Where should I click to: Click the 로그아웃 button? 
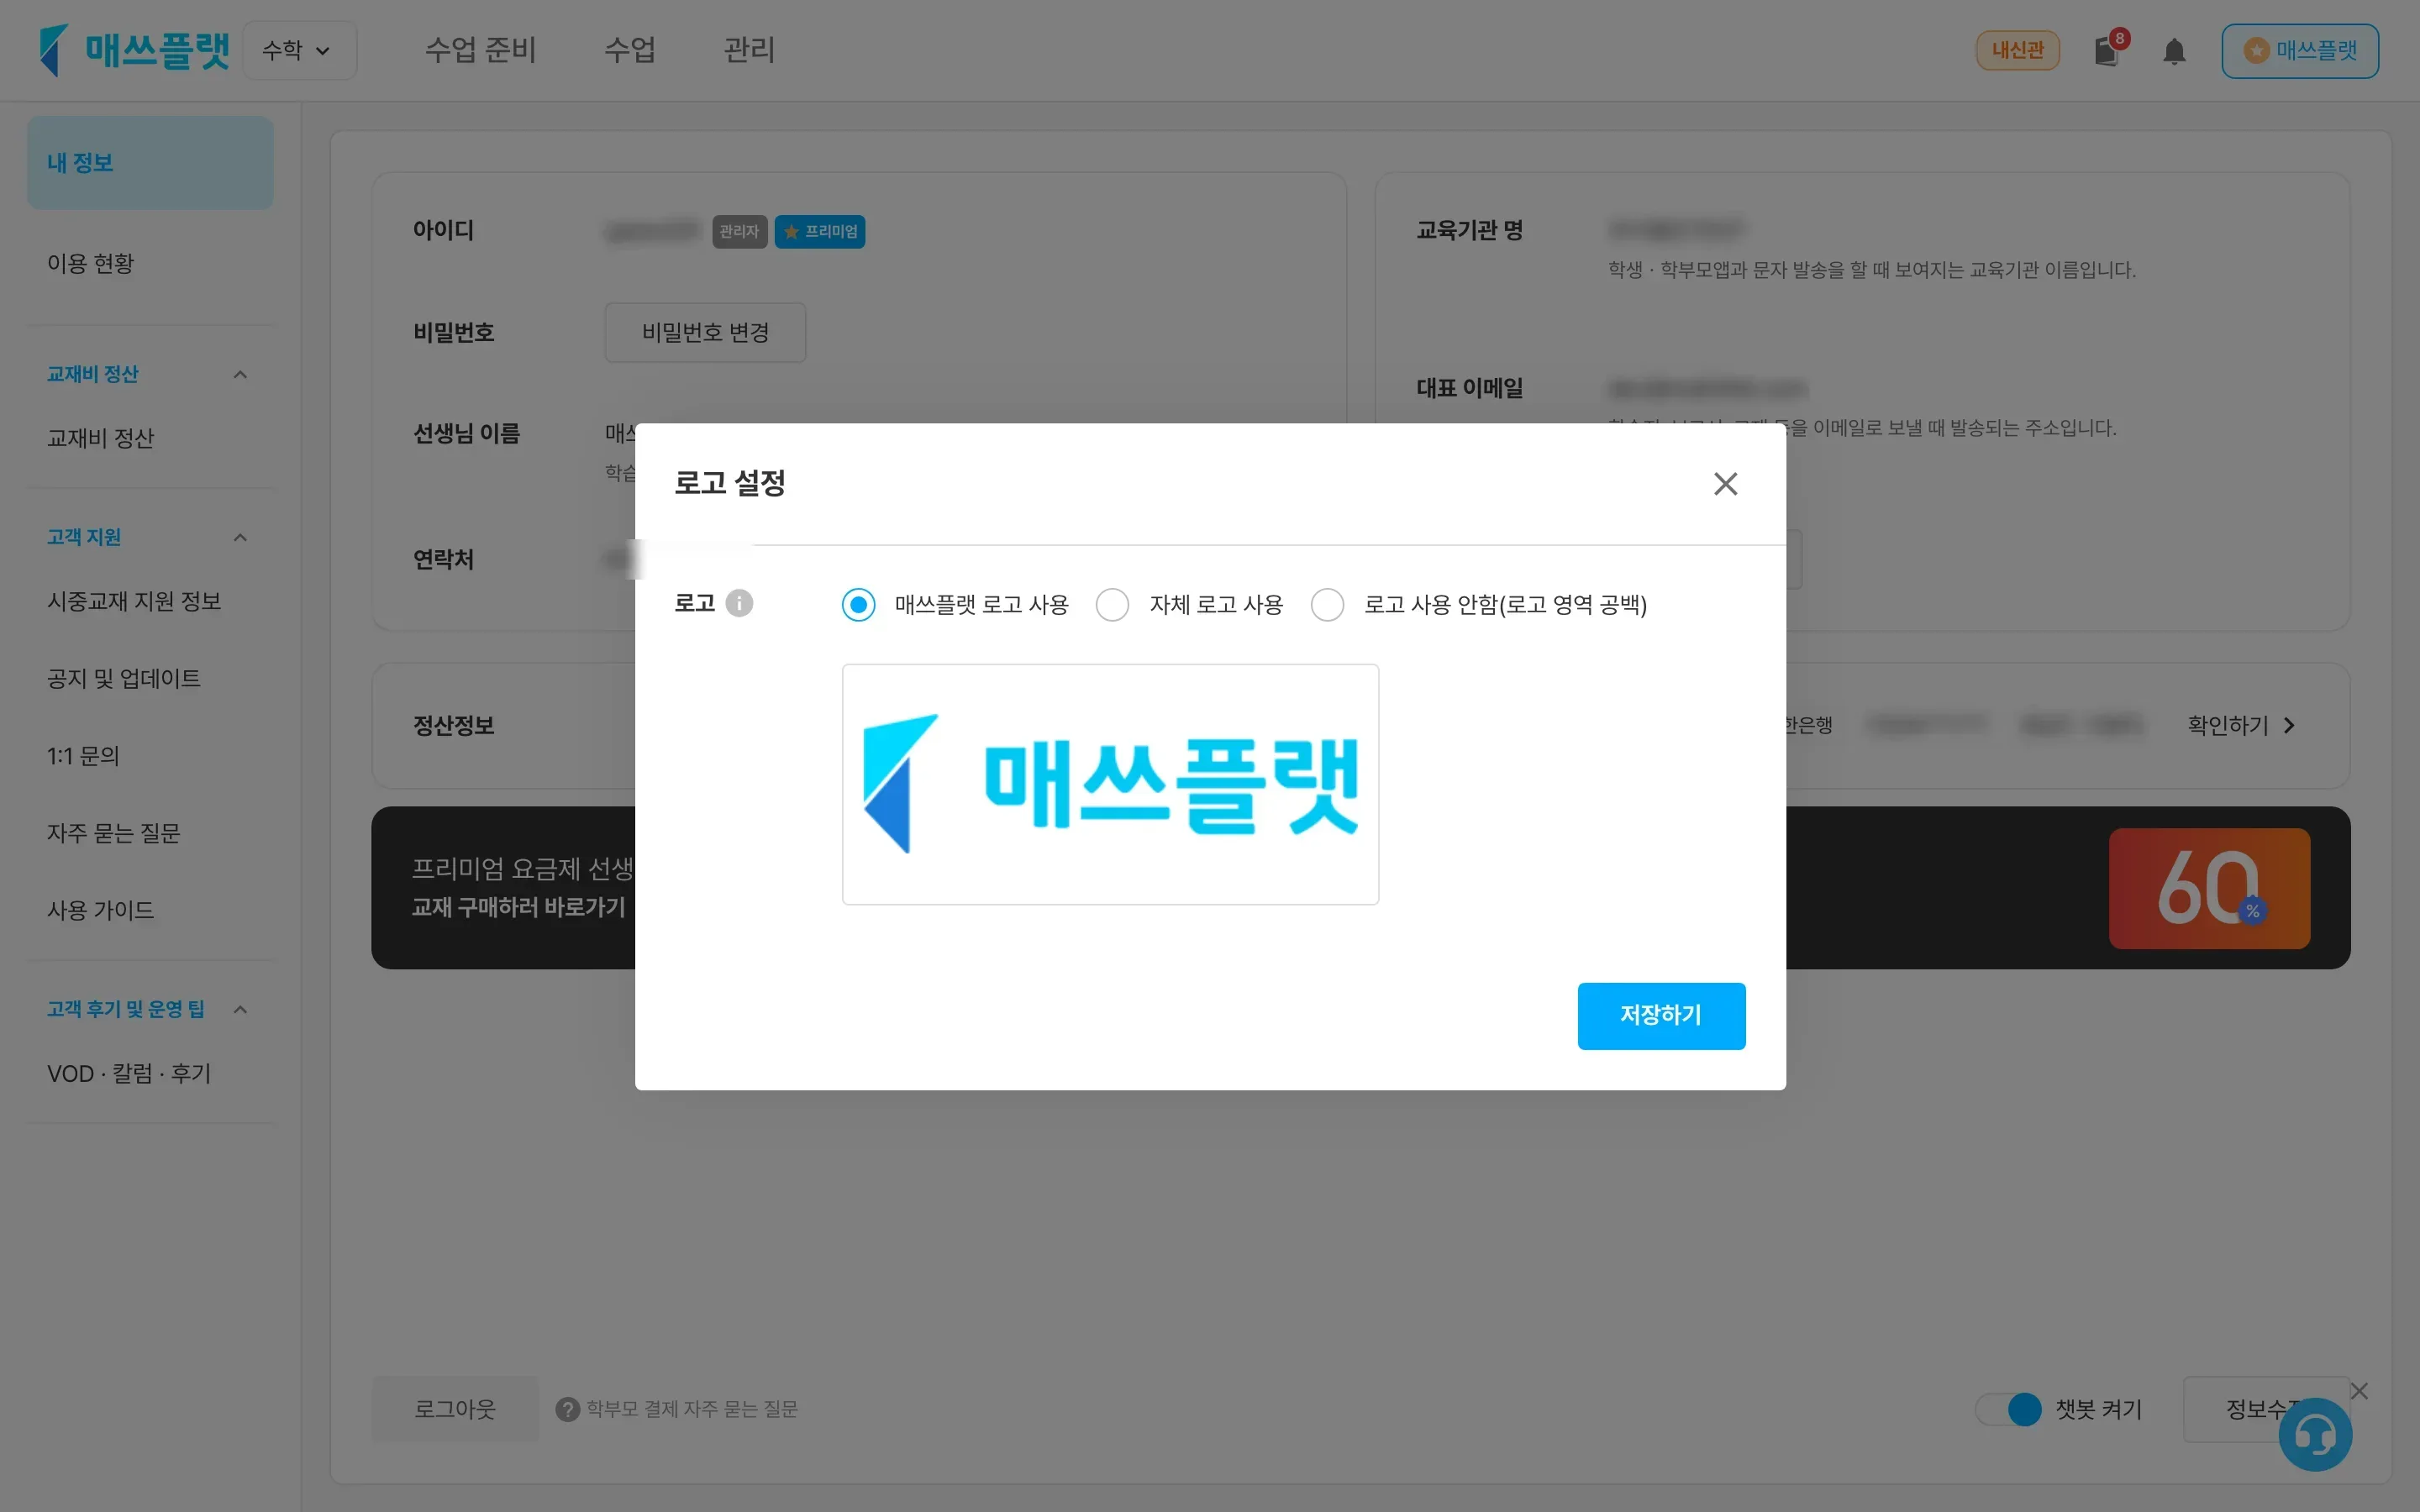(x=455, y=1409)
